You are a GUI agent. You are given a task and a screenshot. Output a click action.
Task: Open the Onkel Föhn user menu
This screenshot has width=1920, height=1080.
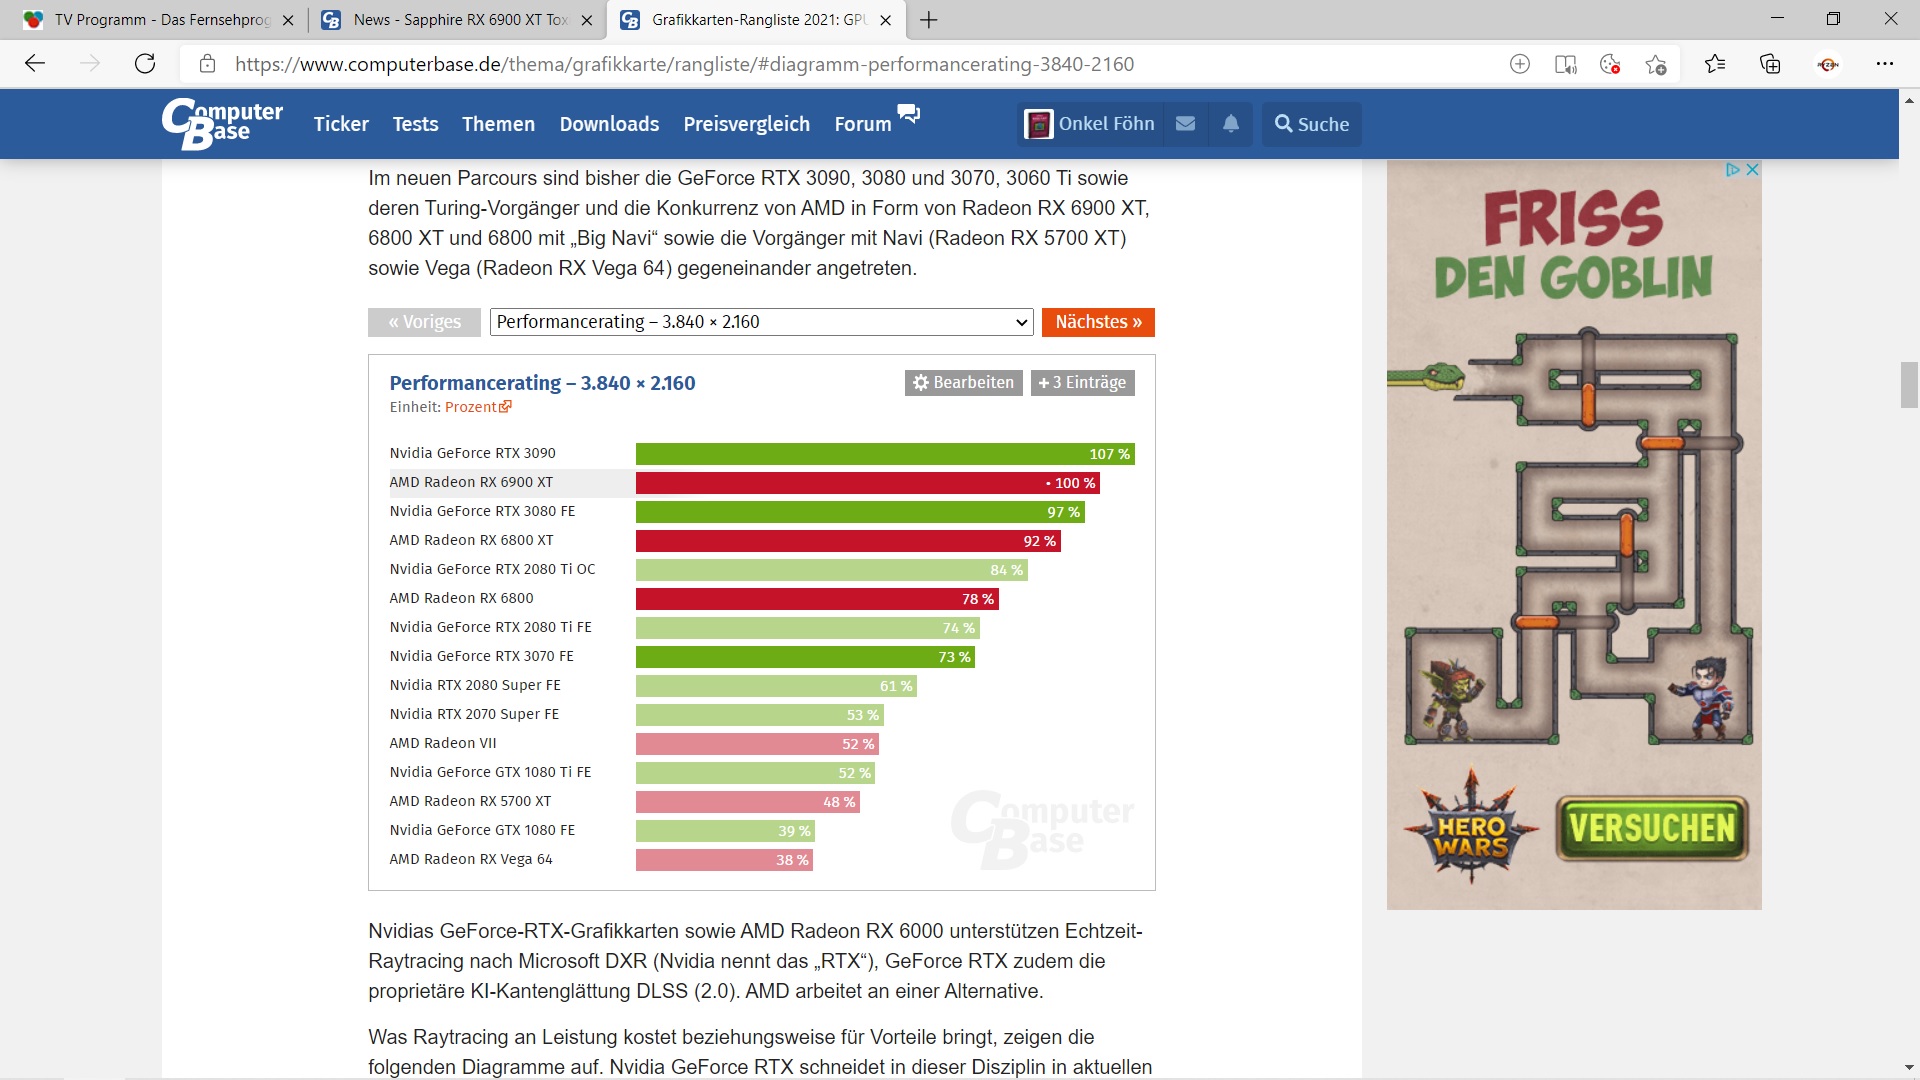tap(1090, 124)
